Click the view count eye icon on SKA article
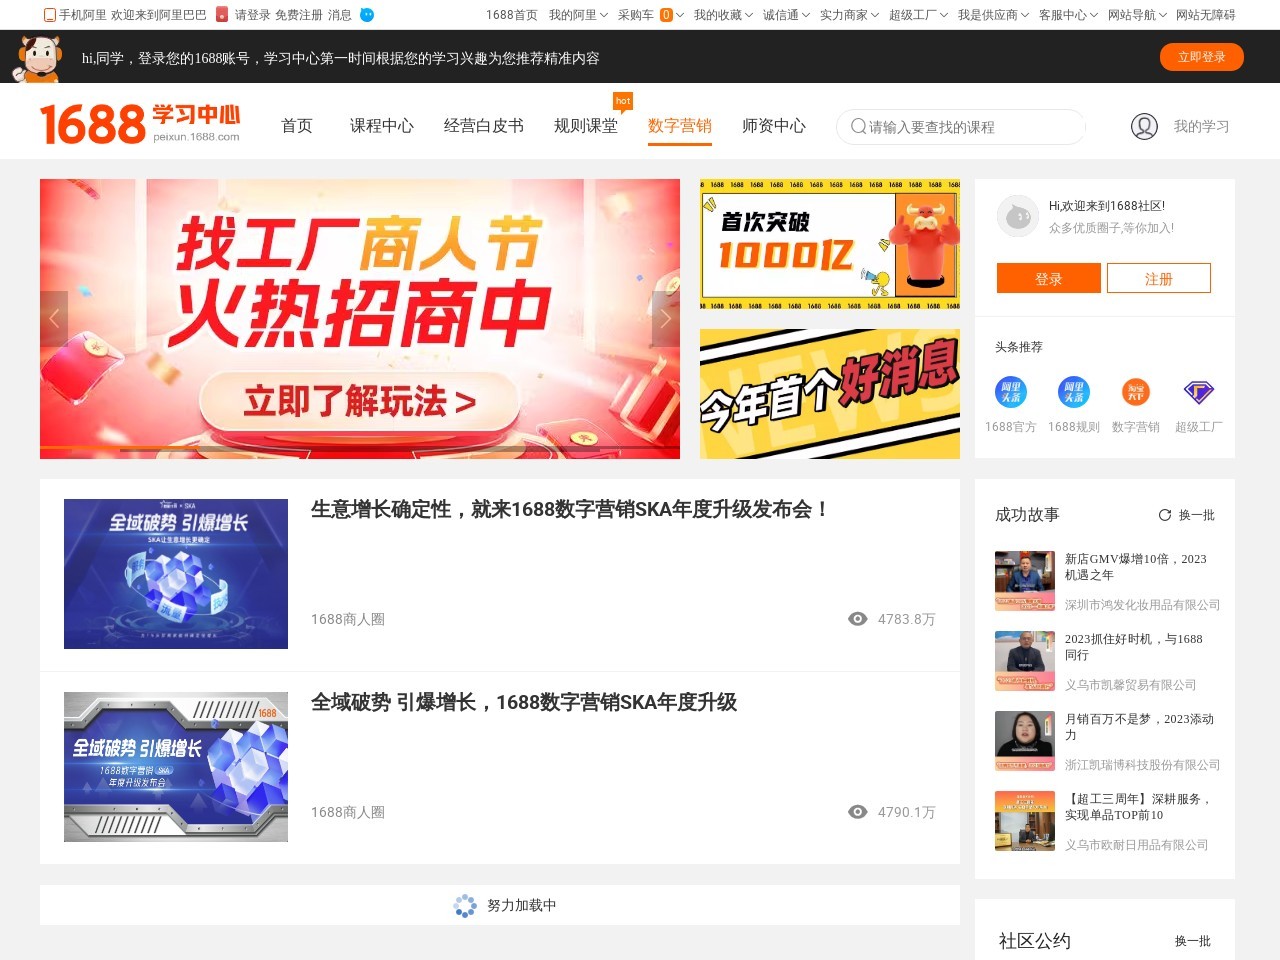Image resolution: width=1280 pixels, height=960 pixels. coord(857,619)
